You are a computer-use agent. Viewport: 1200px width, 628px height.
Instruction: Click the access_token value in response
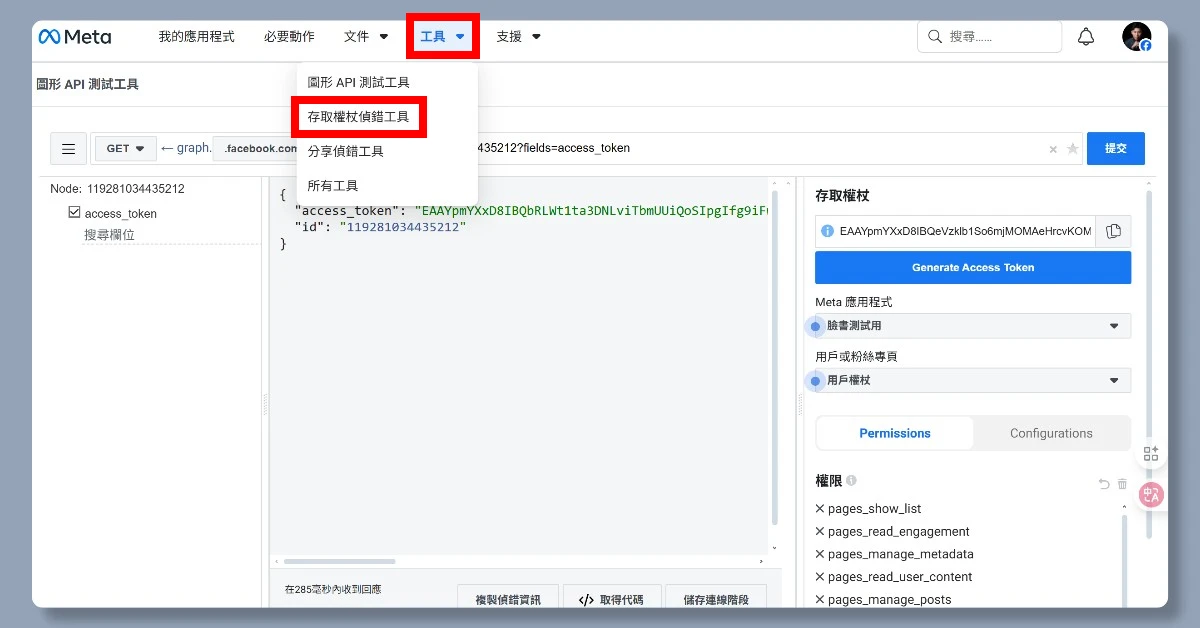(590, 210)
